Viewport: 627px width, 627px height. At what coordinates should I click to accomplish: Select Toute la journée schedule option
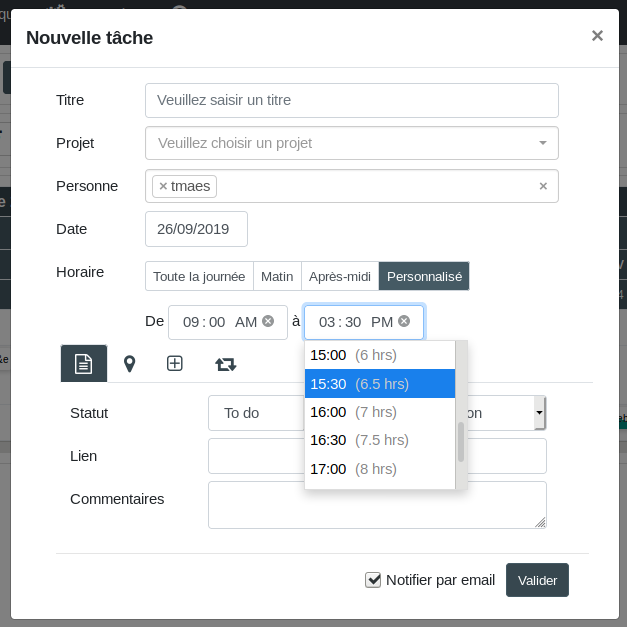[x=199, y=276]
